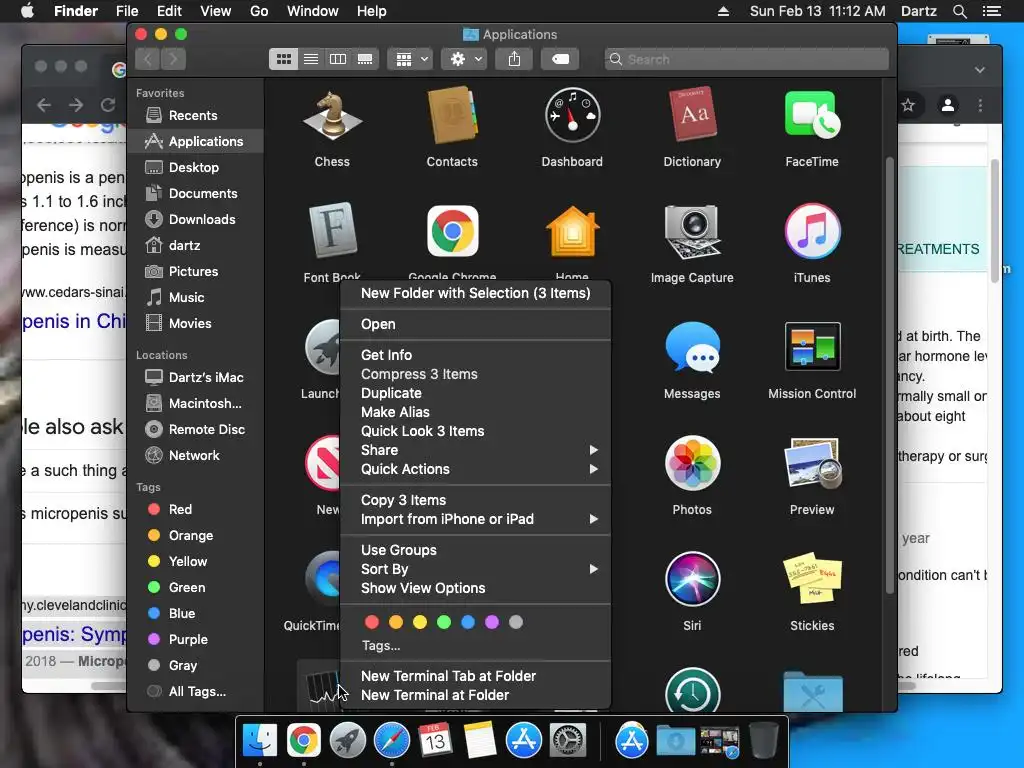Select the Mission Control app icon
This screenshot has height=768, width=1024.
click(x=812, y=347)
